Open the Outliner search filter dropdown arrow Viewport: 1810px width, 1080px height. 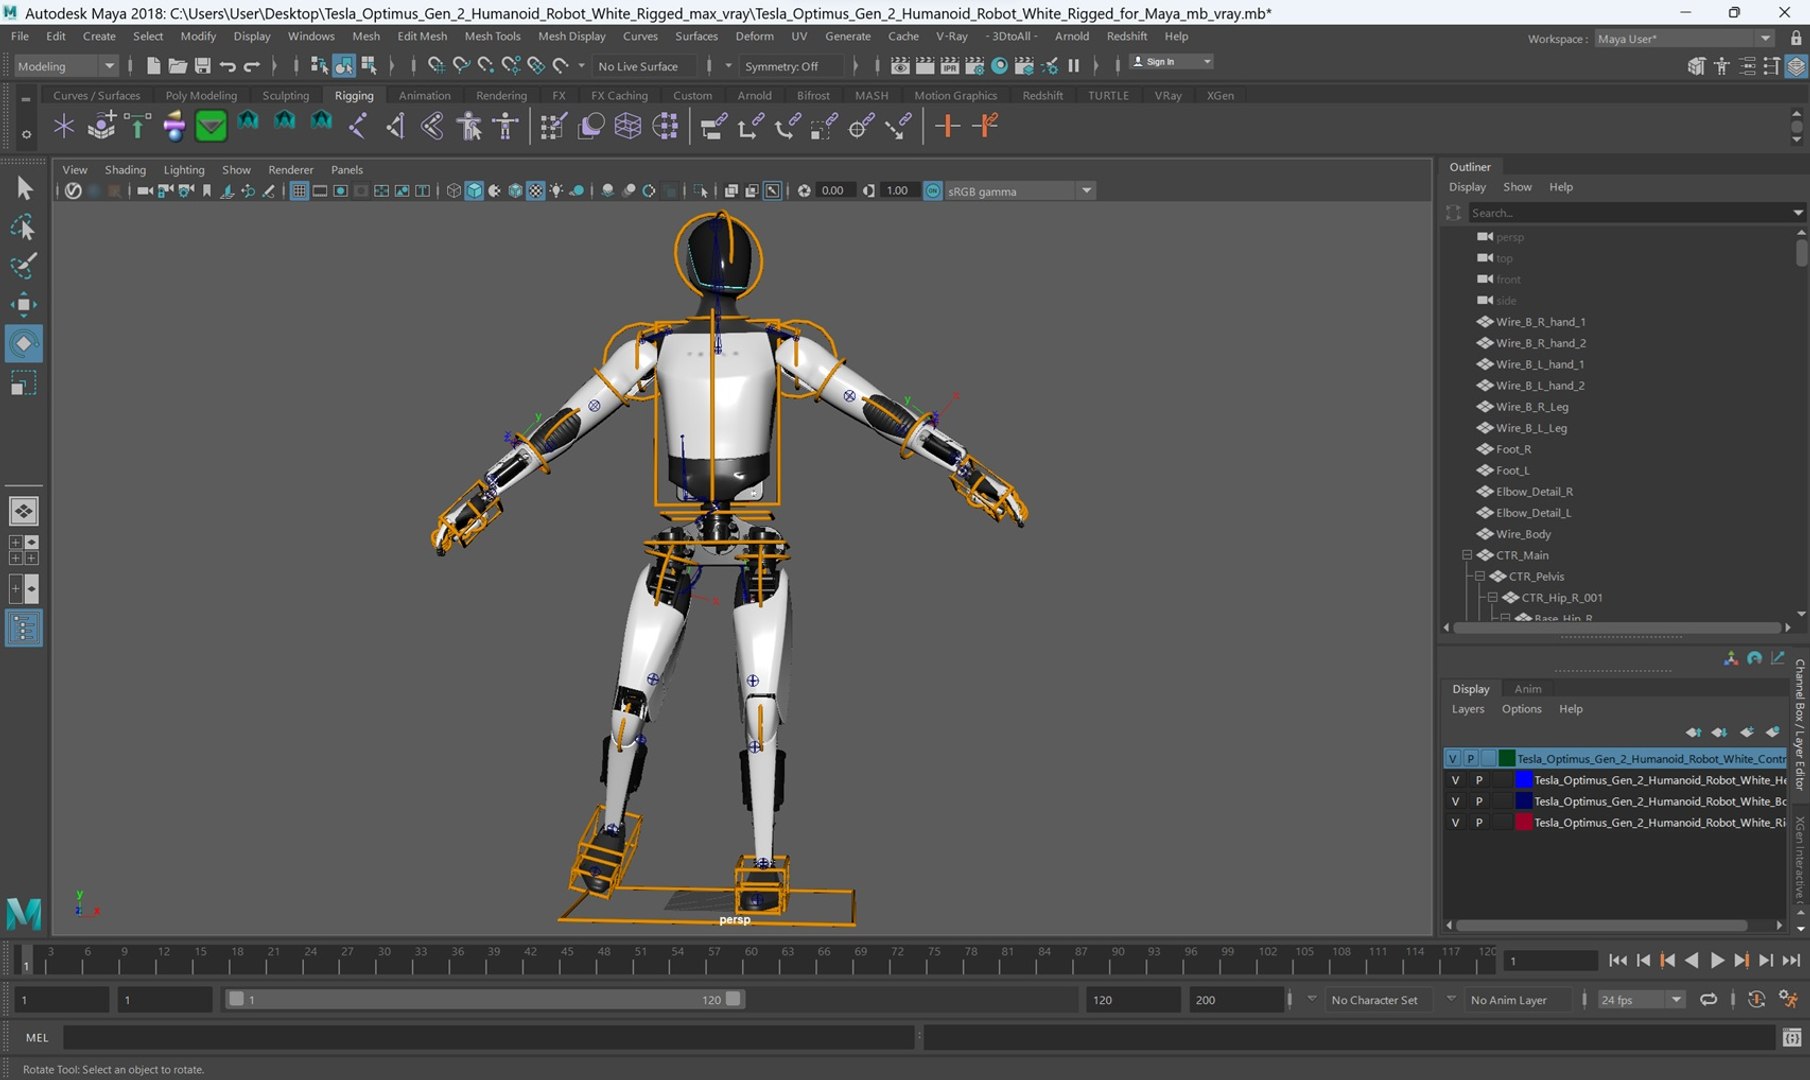coord(1797,212)
